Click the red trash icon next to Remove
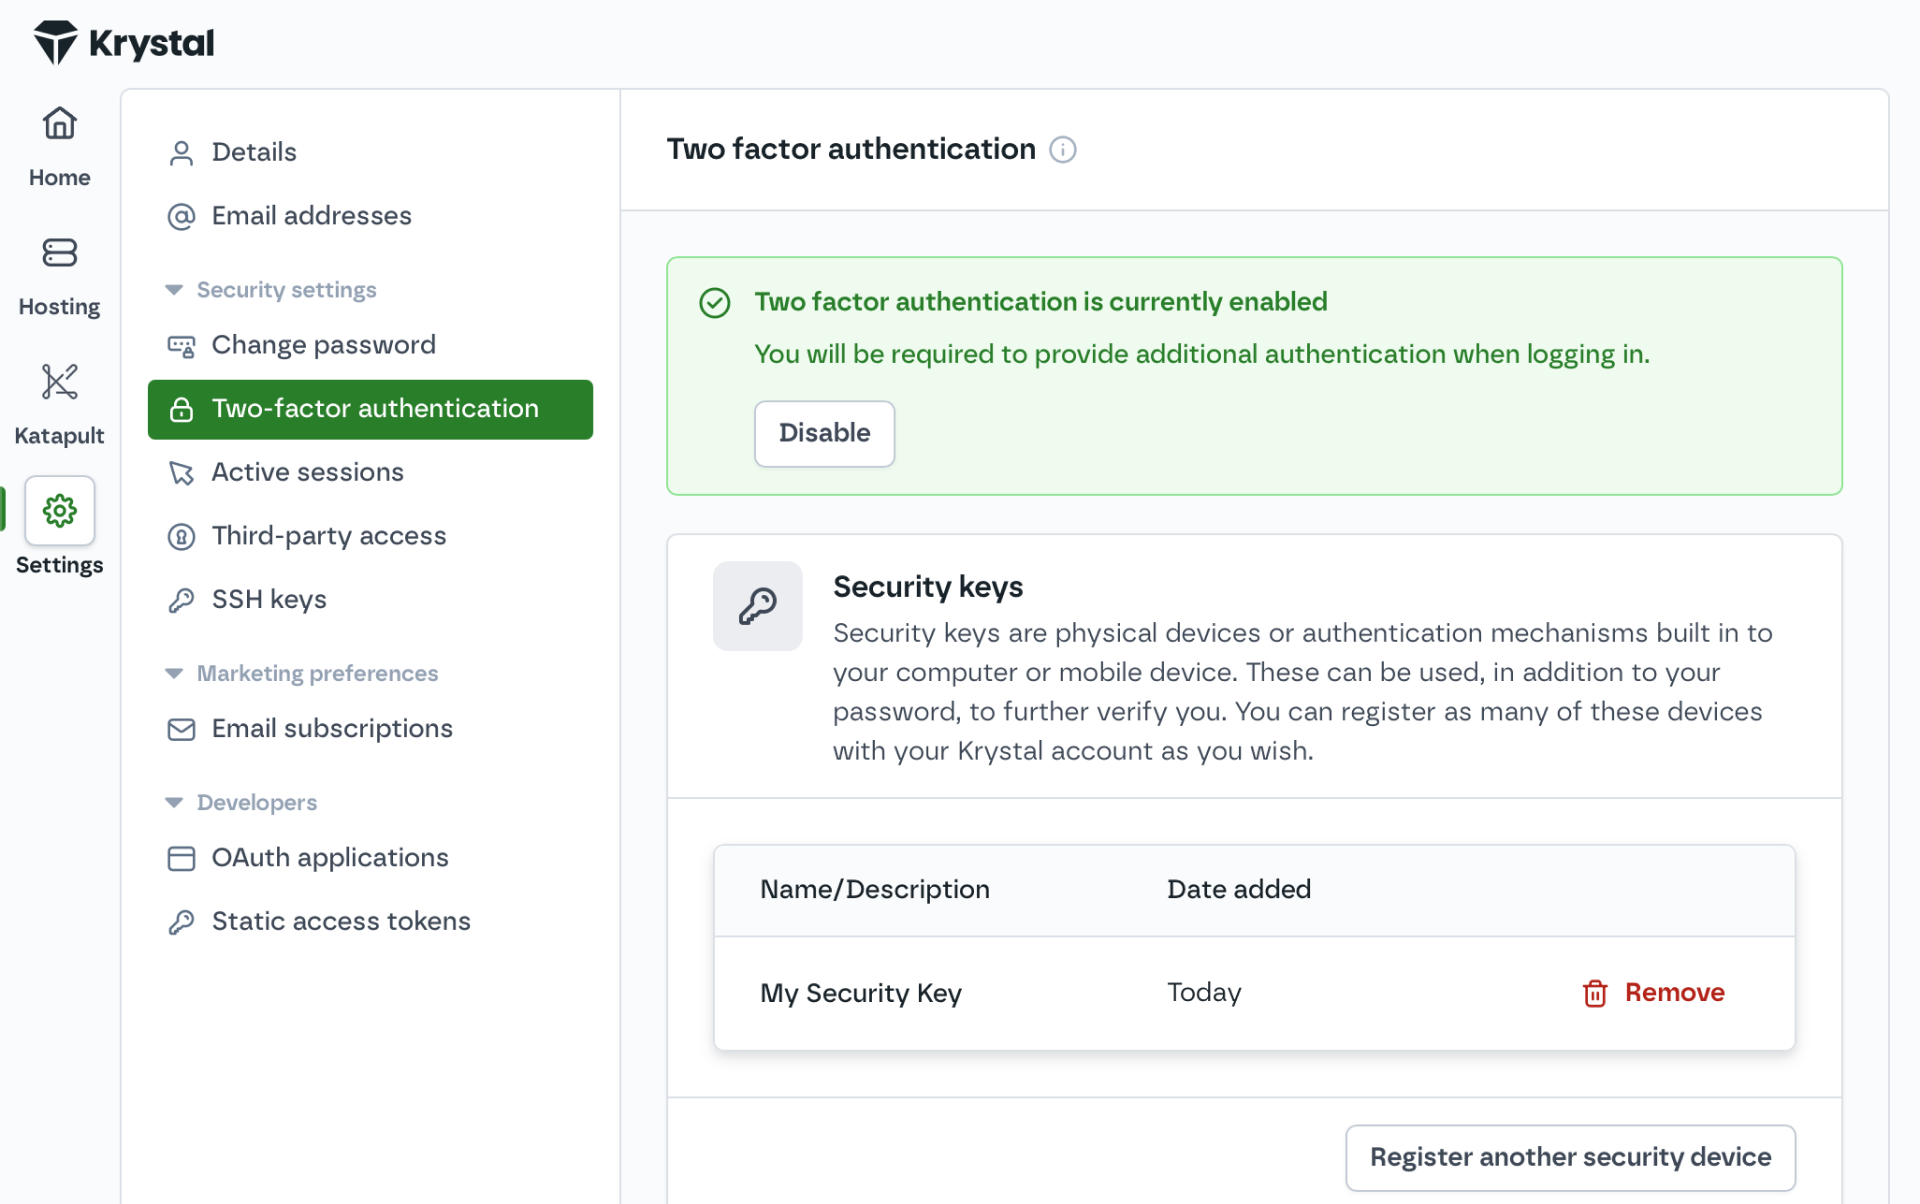1920x1204 pixels. pyautogui.click(x=1595, y=993)
